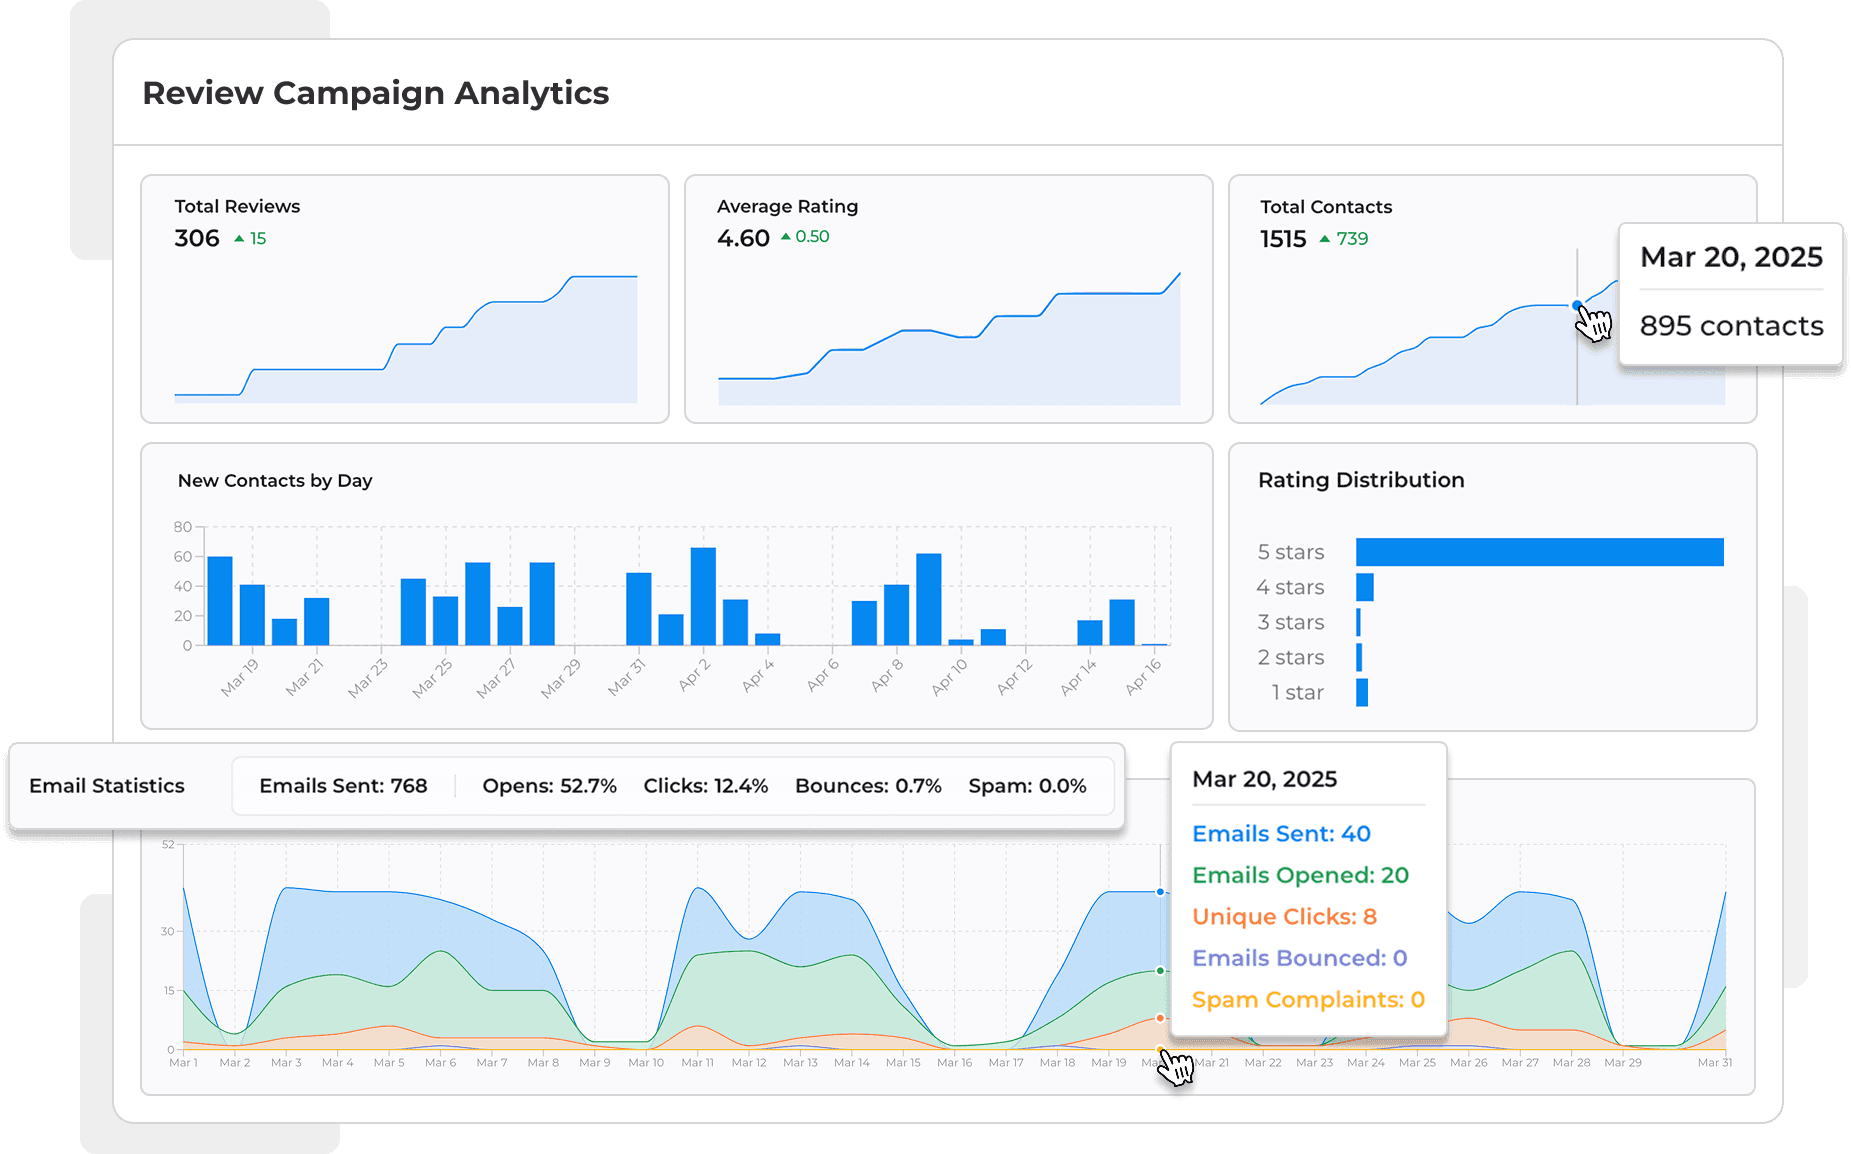Click the green 15 increase arrow

[250, 238]
